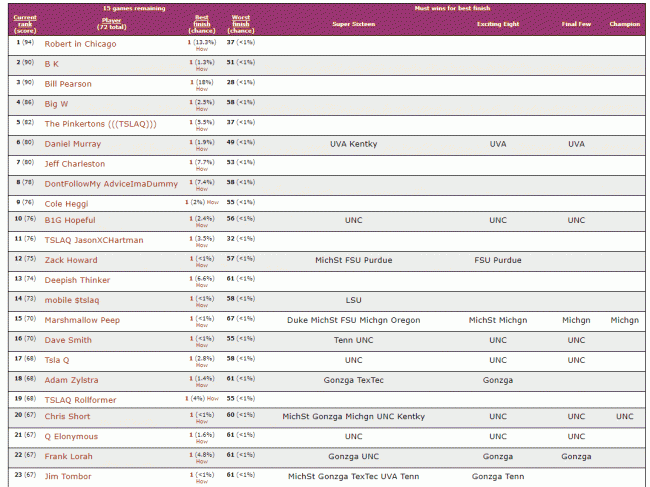The width and height of the screenshot is (650, 487).
Task: Select the Adam Zylstra player link
Action: point(72,380)
